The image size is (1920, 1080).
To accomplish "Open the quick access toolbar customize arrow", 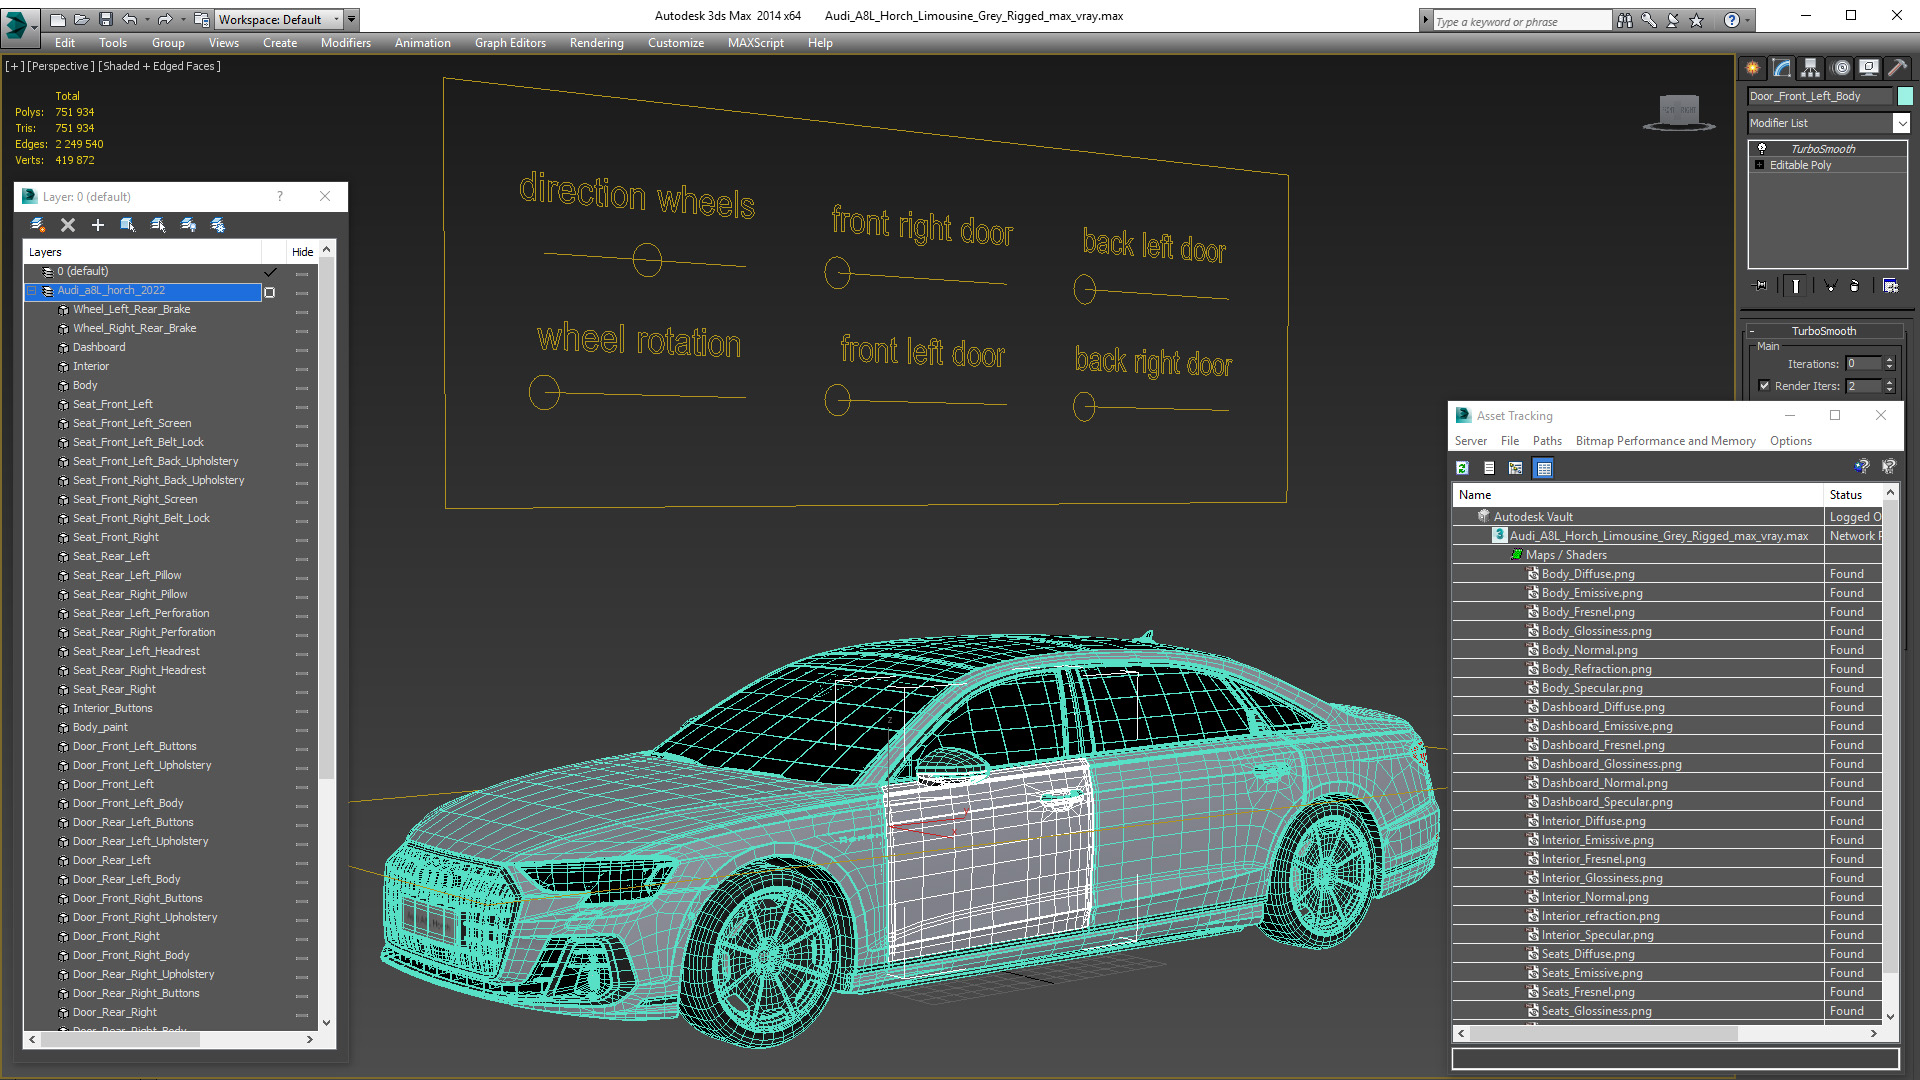I will click(x=351, y=19).
